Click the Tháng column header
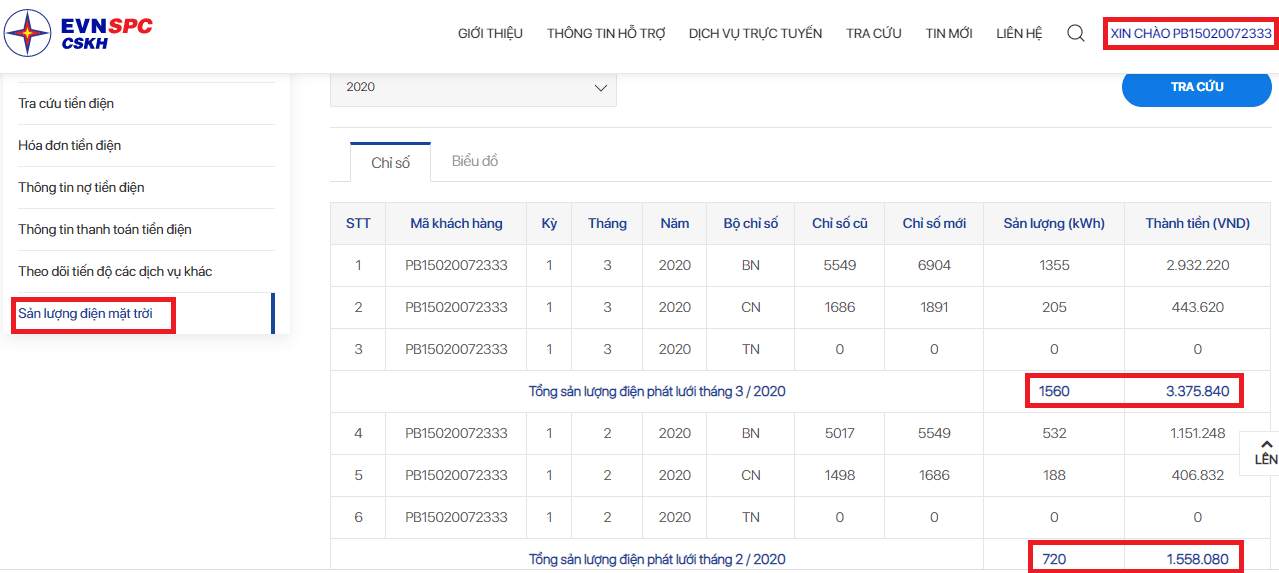 607,223
